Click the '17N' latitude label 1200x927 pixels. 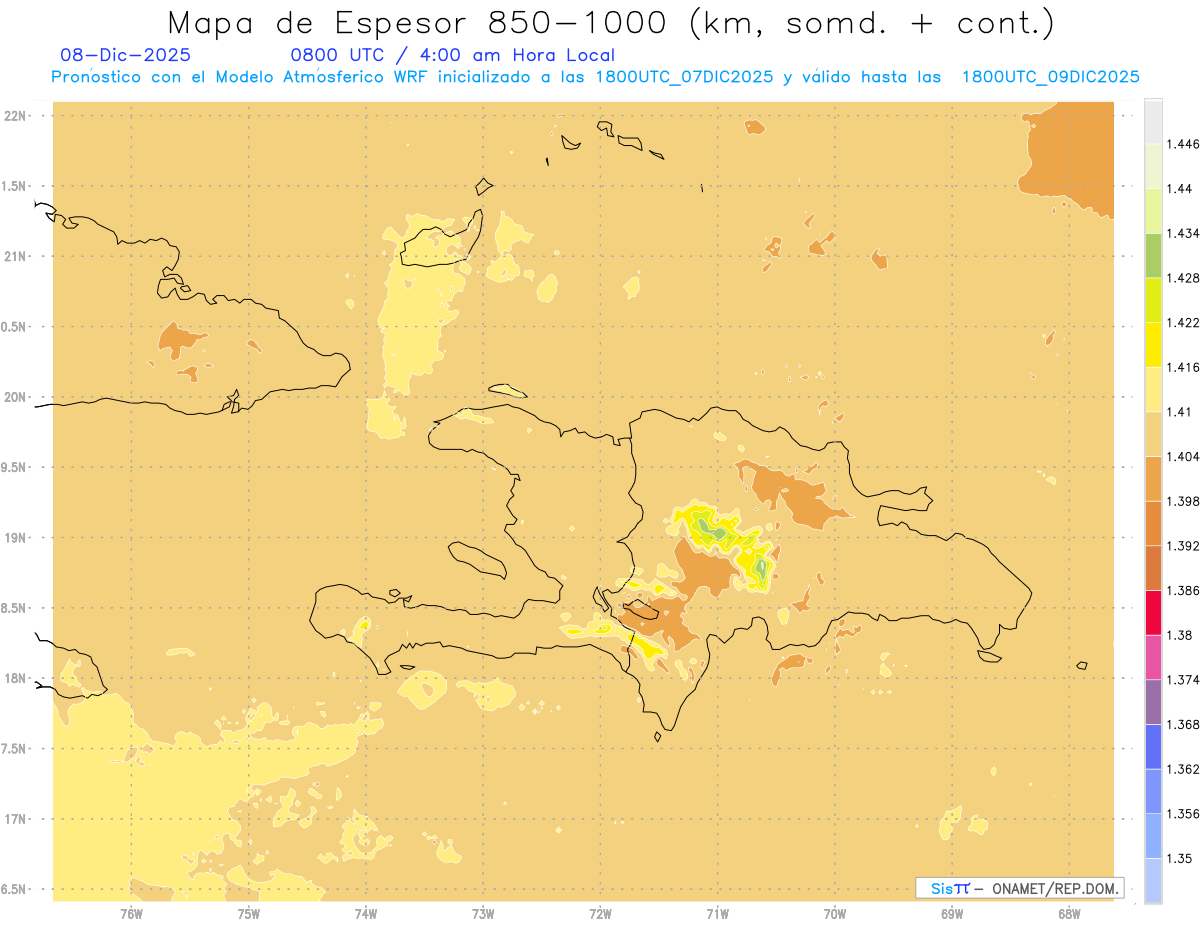(x=17, y=820)
